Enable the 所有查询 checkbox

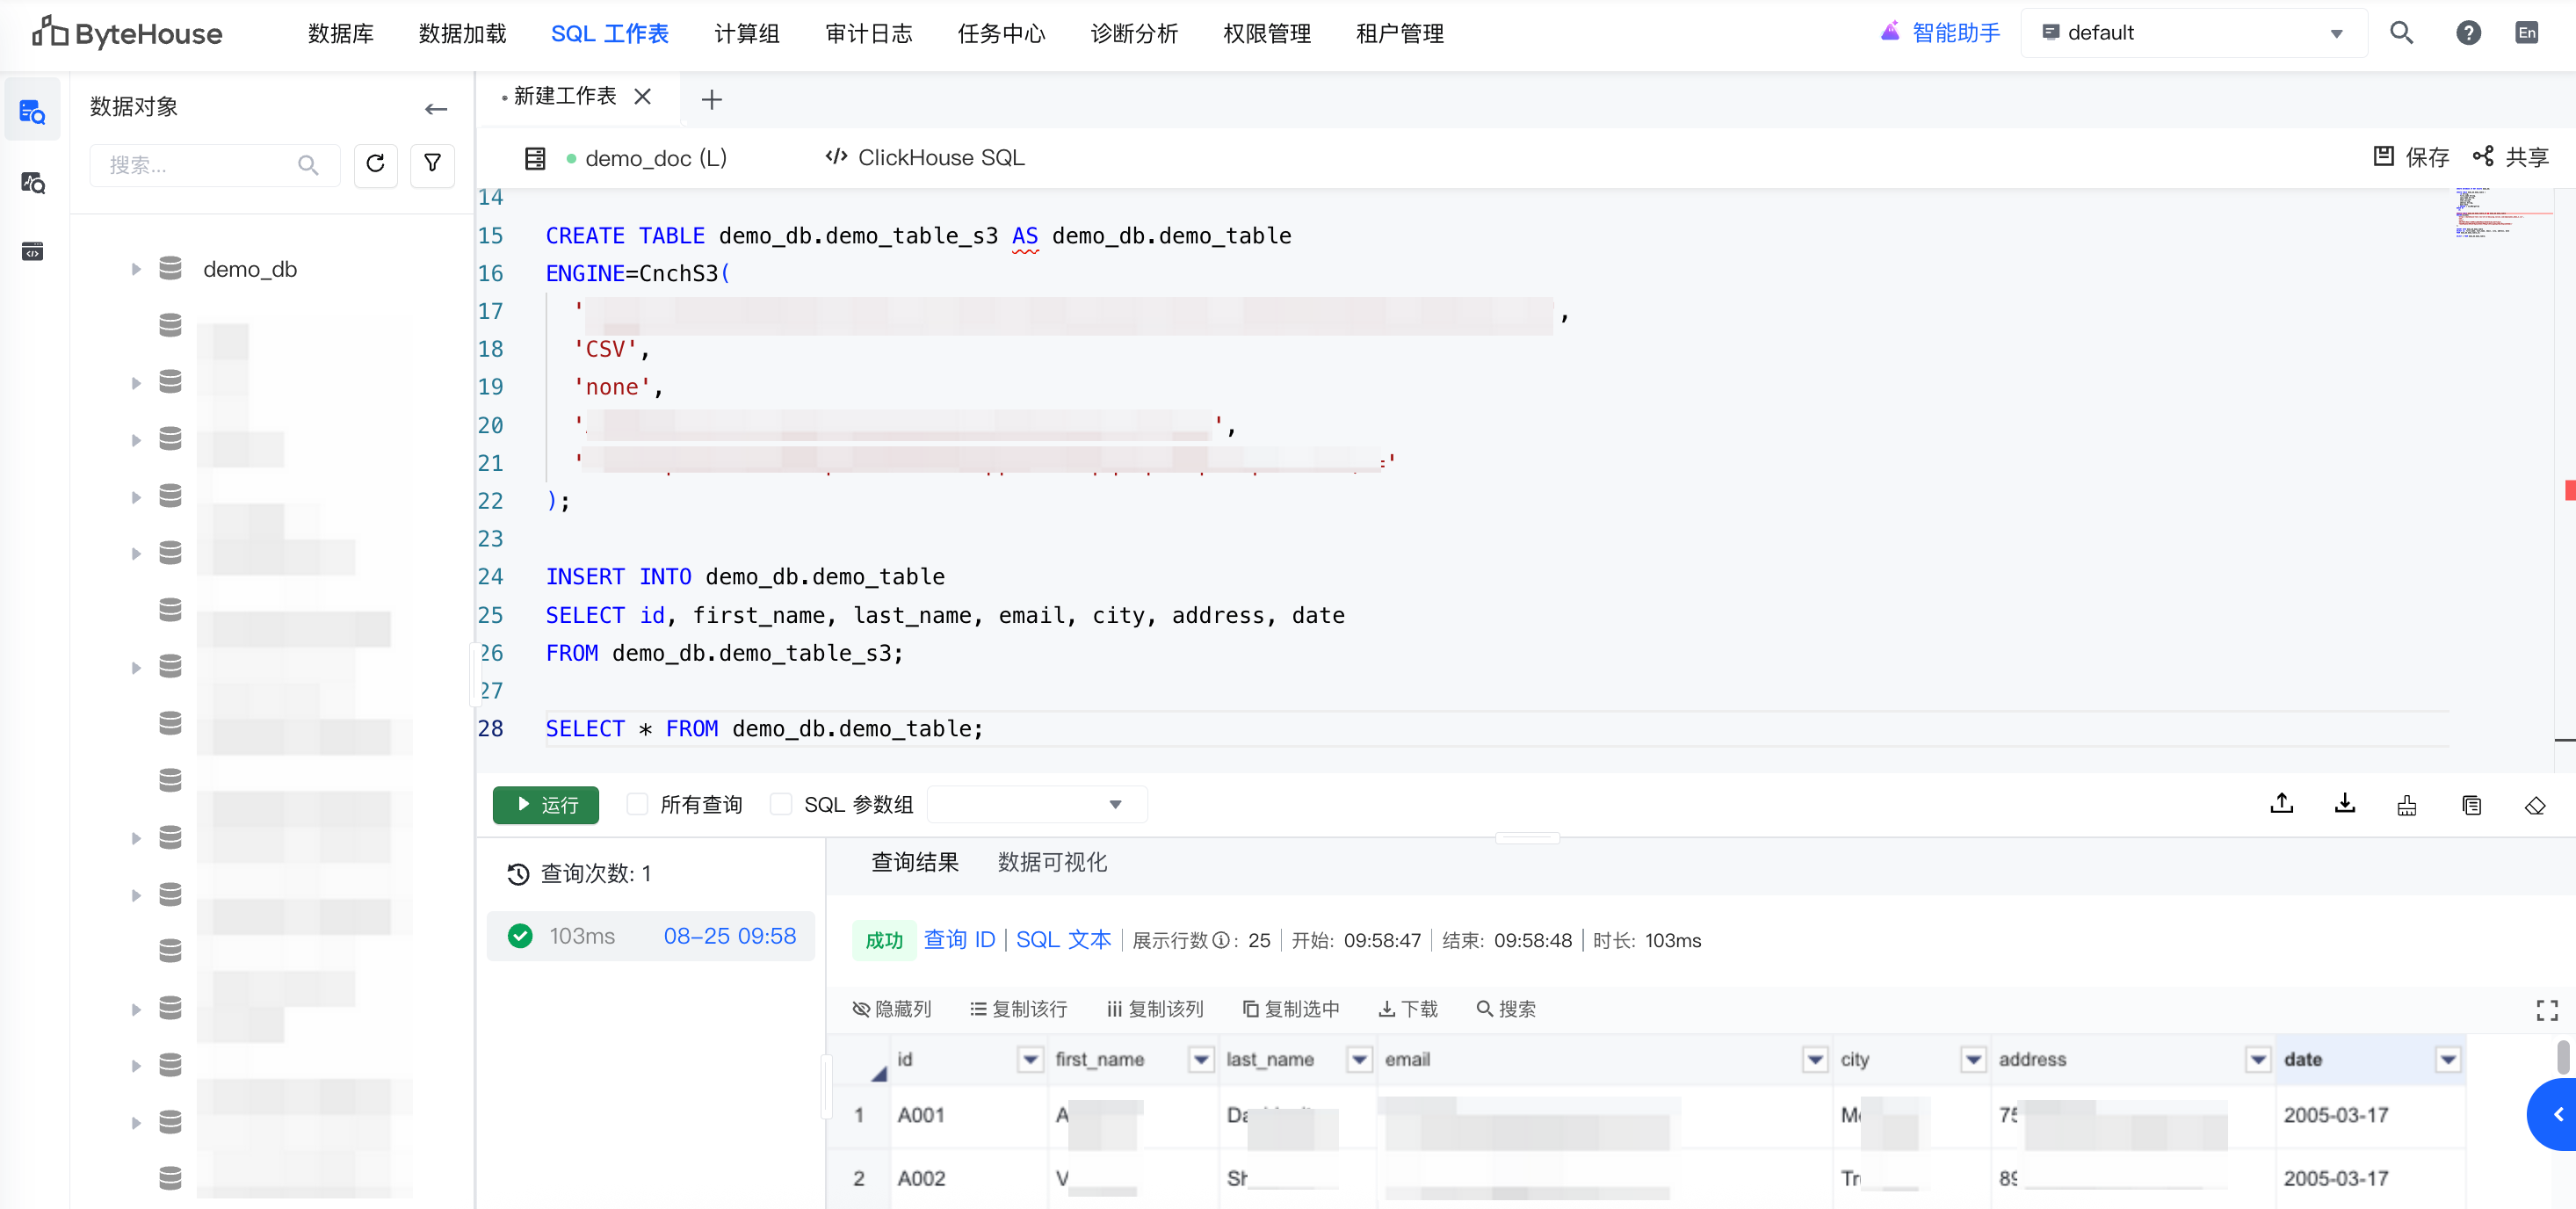point(637,804)
